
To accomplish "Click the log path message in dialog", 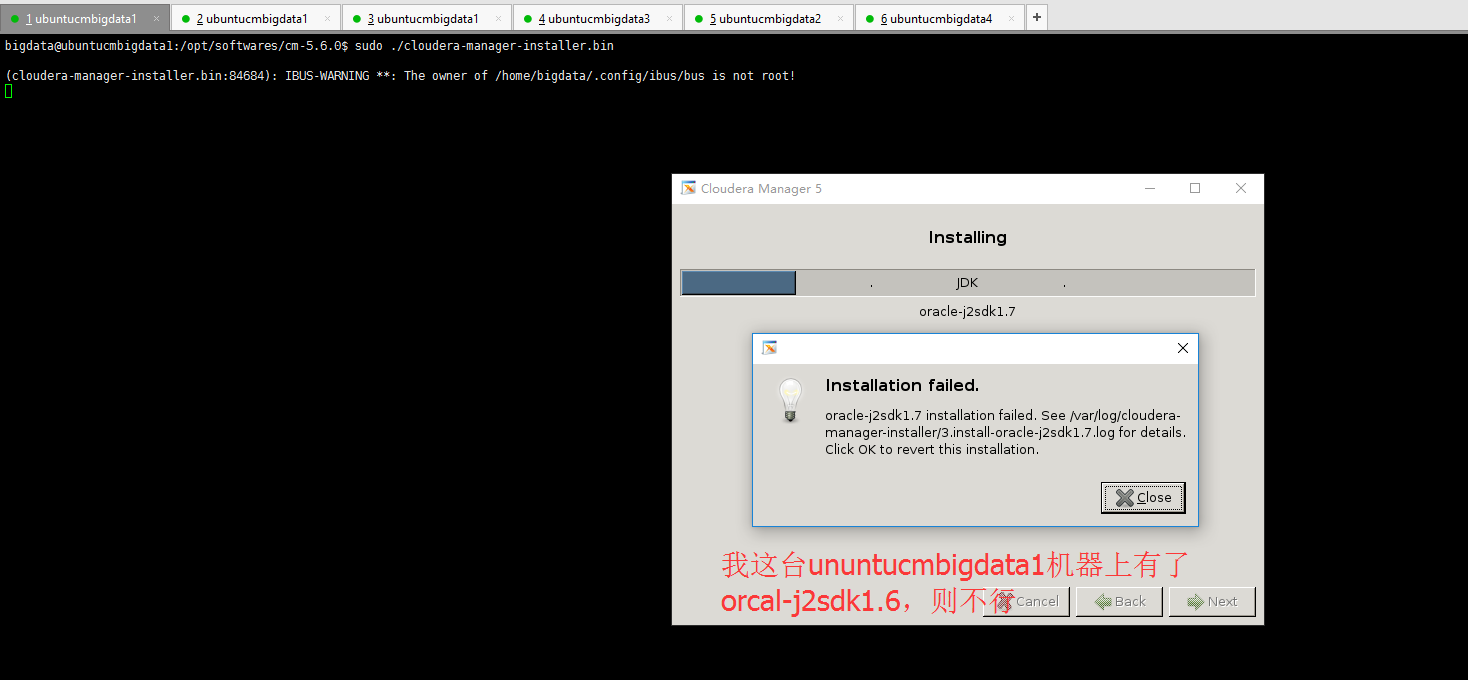I will coord(1005,432).
